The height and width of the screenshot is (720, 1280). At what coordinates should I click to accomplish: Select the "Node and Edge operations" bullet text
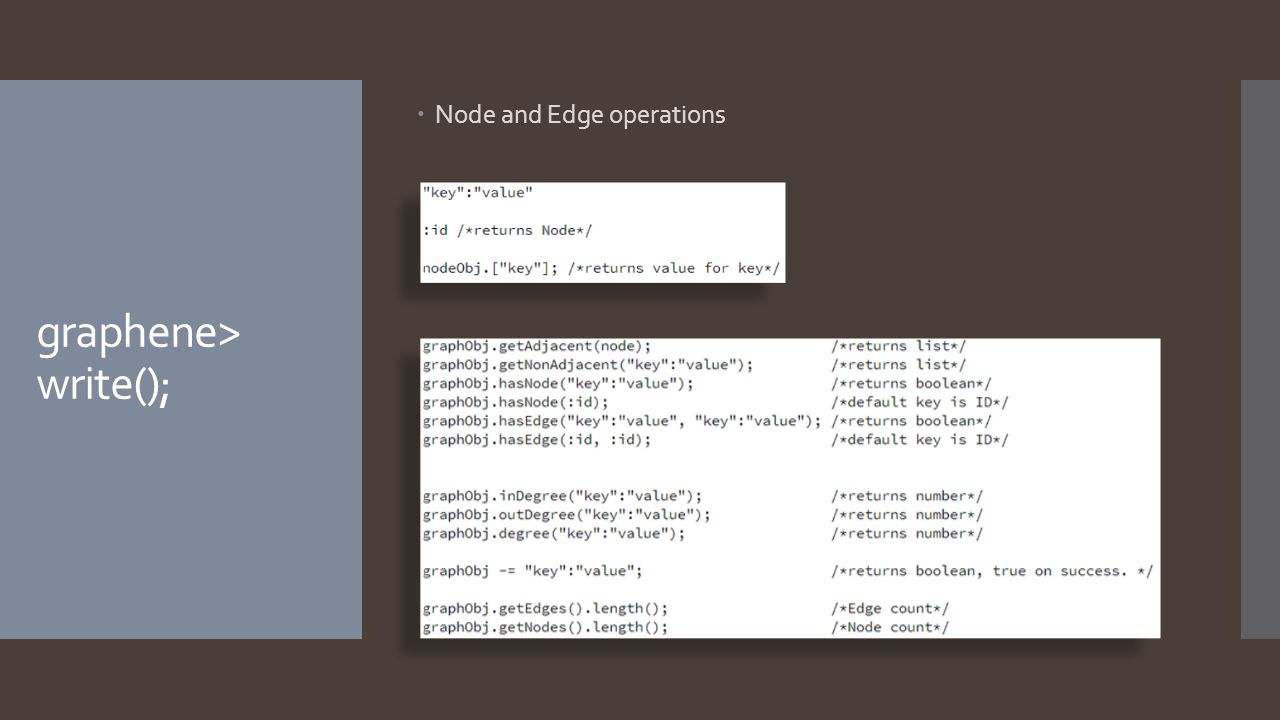pyautogui.click(x=580, y=115)
